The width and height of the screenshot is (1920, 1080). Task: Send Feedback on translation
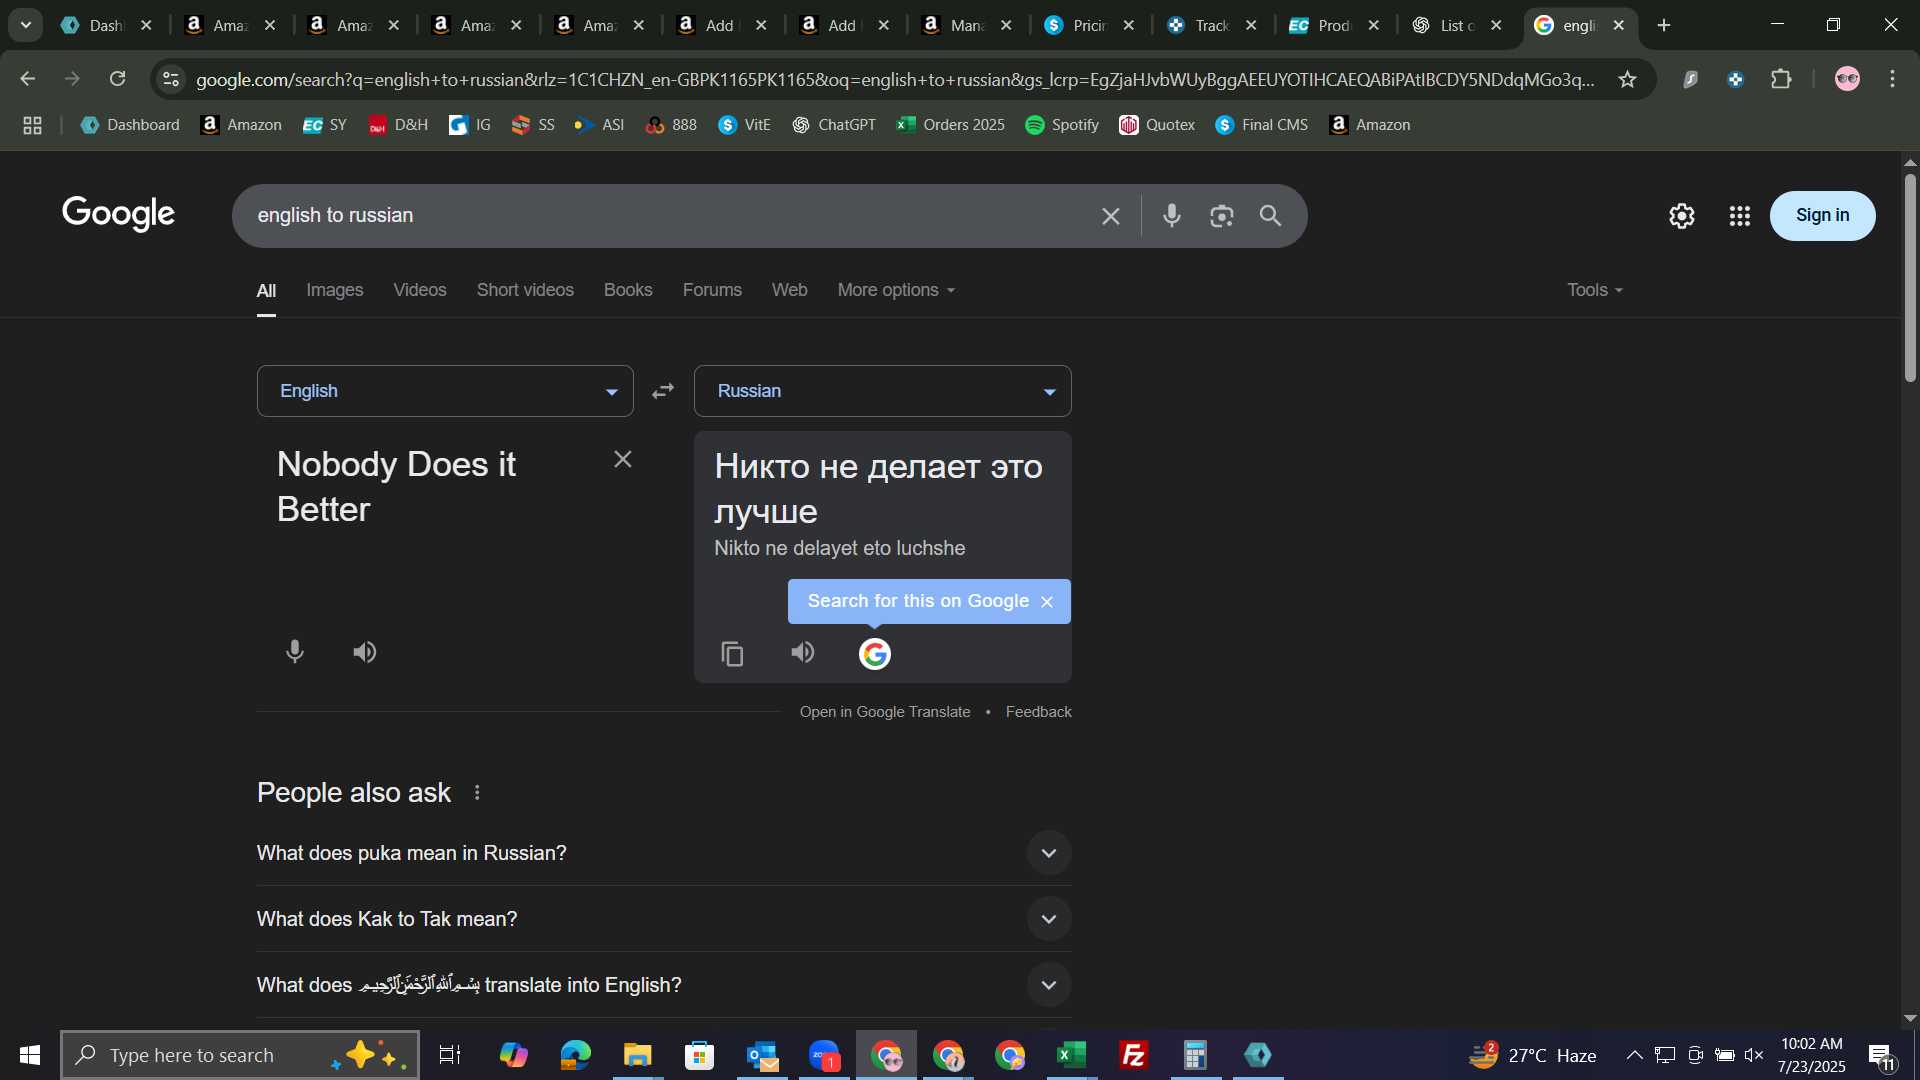[x=1038, y=712]
